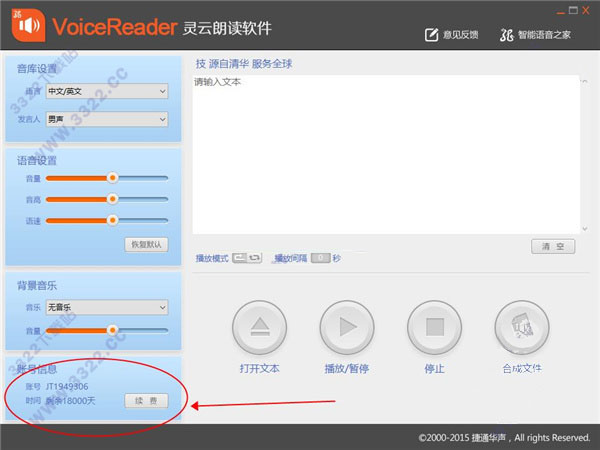Open the 语音 language dropdown 中文/英文
This screenshot has height=450, width=600.
point(107,91)
